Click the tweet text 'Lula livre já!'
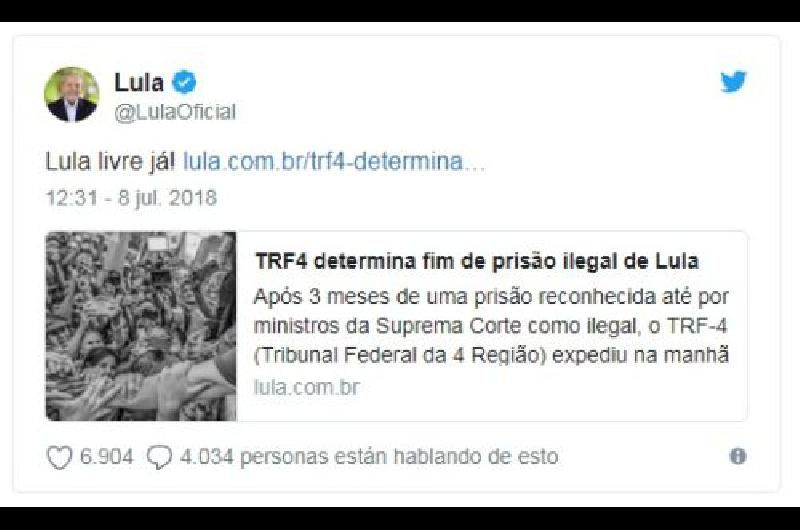Viewport: 800px width, 530px height. [111, 162]
